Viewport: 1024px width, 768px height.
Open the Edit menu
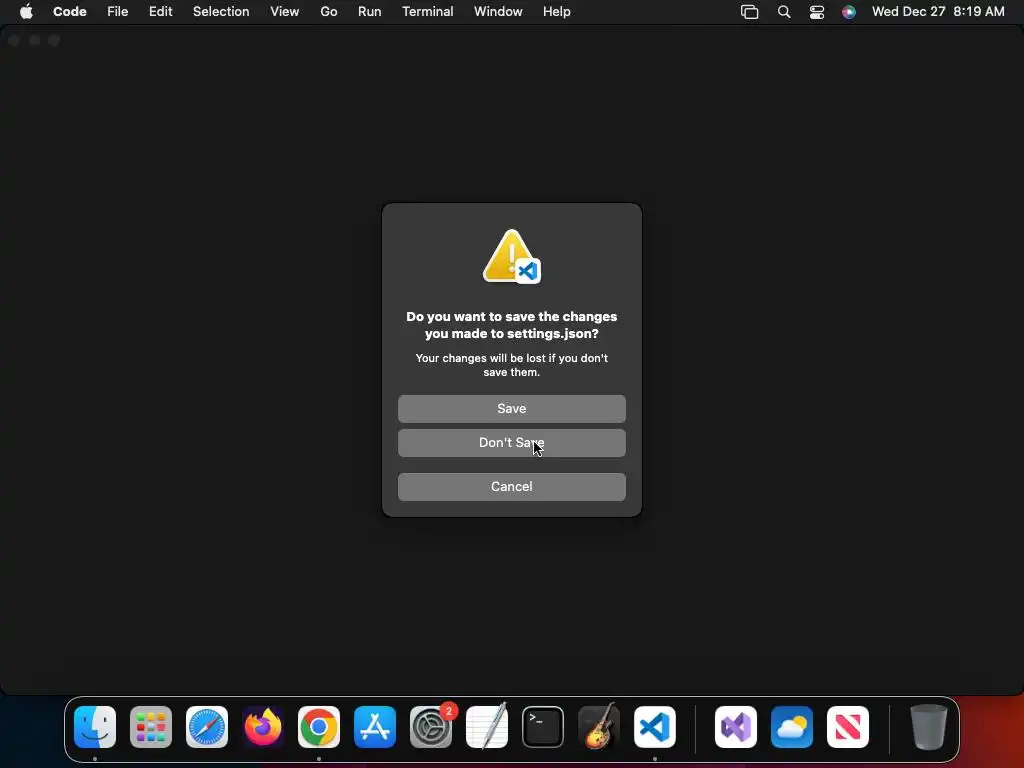tap(161, 12)
